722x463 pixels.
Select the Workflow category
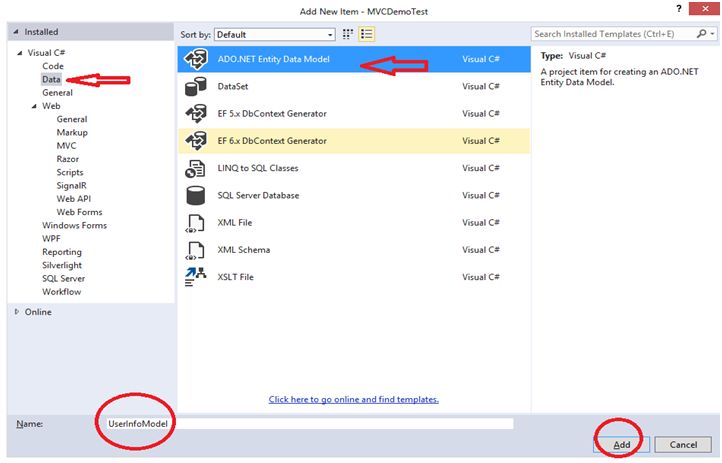pyautogui.click(x=62, y=292)
